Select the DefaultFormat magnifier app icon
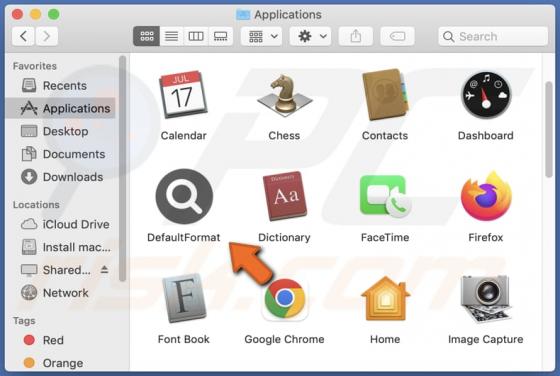 point(184,196)
